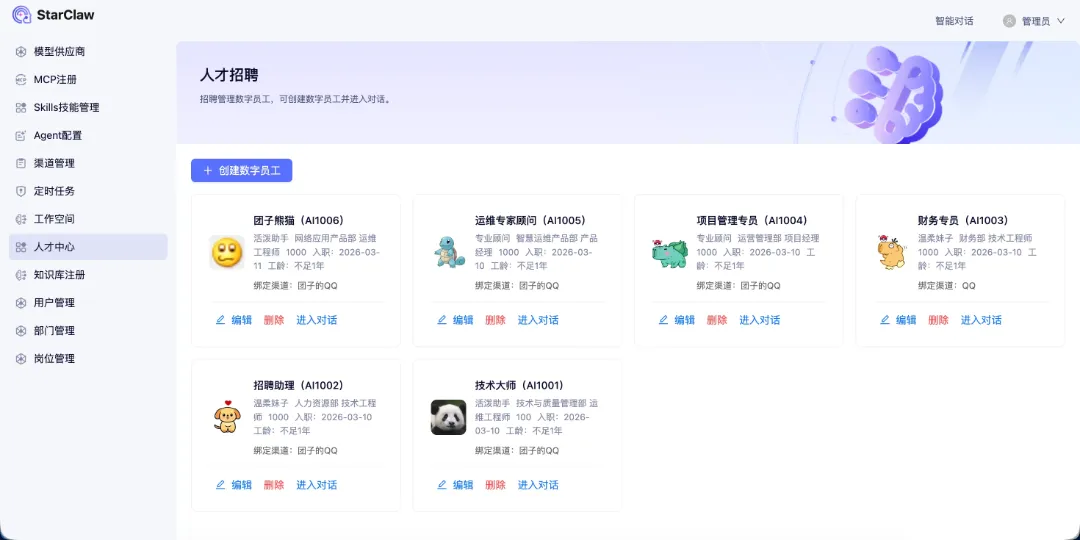The image size is (1080, 540).
Task: Click the 渠道管理 sidebar icon
Action: pyautogui.click(x=21, y=163)
